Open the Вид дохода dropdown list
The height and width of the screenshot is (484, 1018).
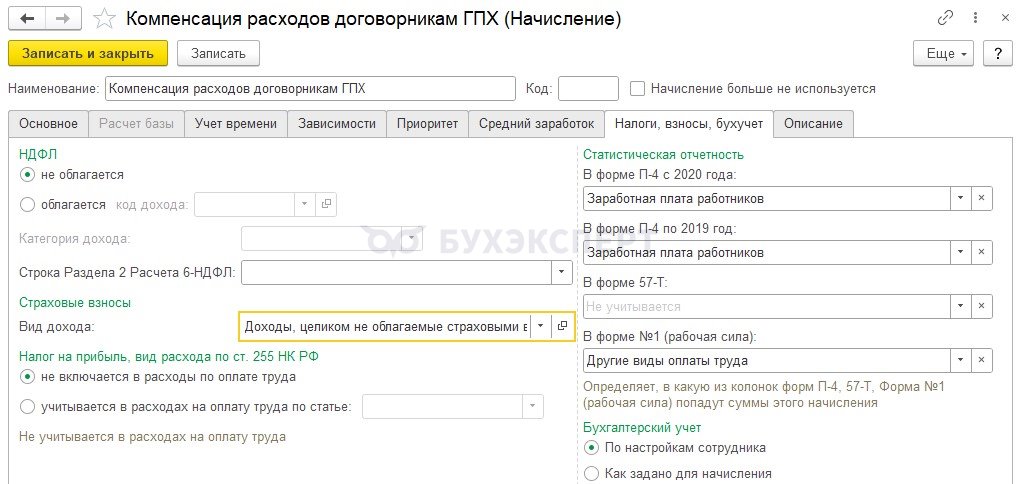541,327
